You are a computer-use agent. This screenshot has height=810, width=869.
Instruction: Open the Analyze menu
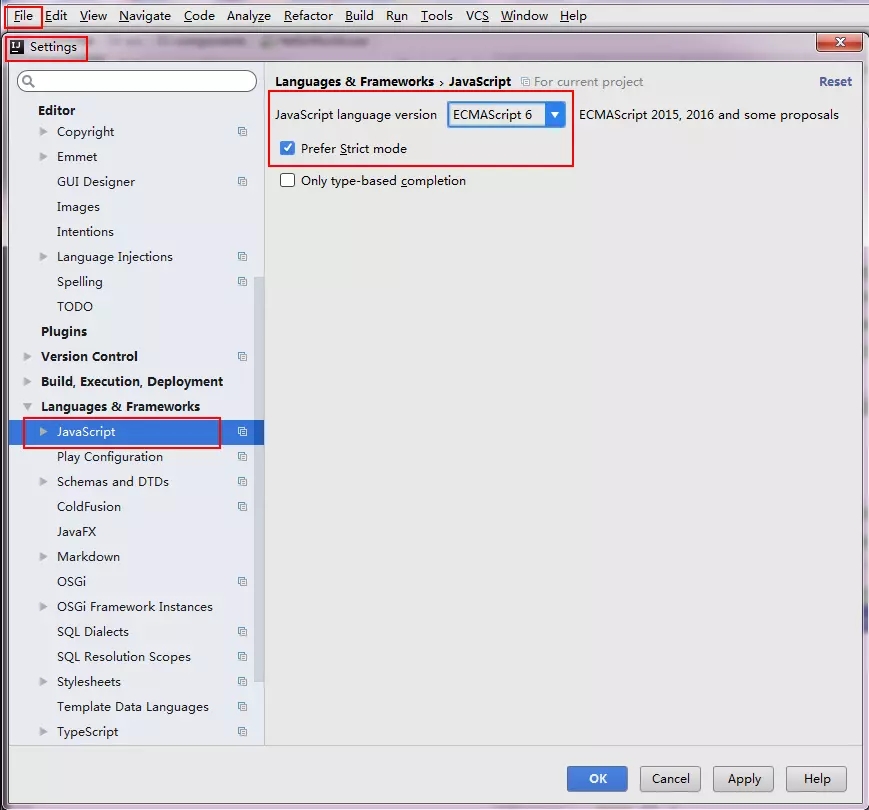point(249,16)
